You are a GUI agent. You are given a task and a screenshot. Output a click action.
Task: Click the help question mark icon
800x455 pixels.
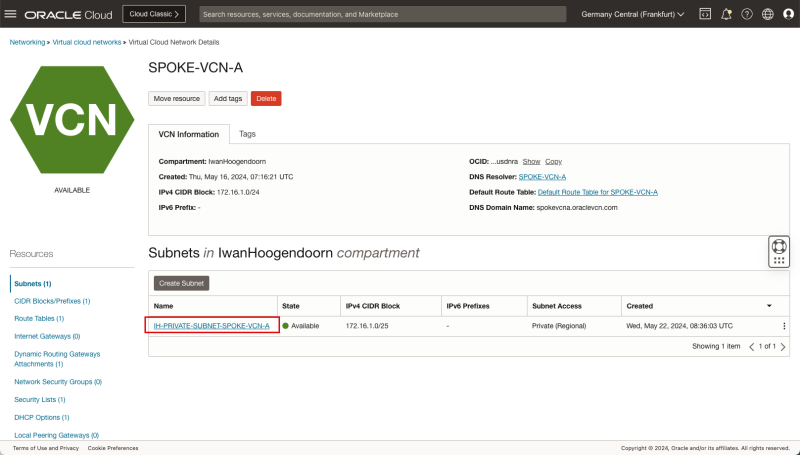pos(746,15)
